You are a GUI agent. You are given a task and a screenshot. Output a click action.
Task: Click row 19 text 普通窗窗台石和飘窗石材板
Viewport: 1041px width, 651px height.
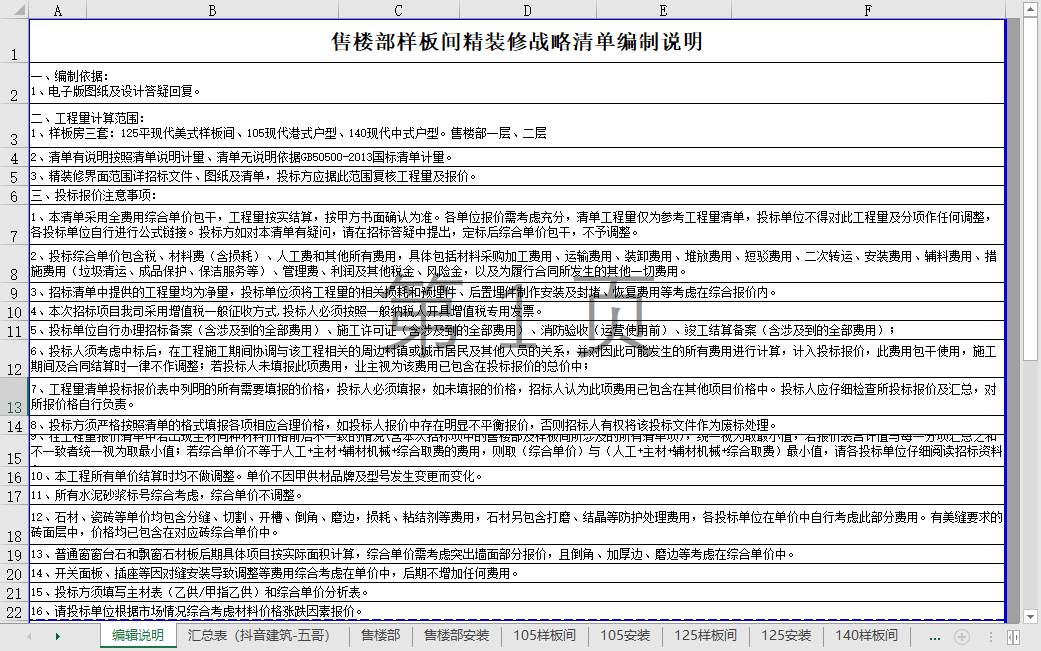pyautogui.click(x=412, y=554)
